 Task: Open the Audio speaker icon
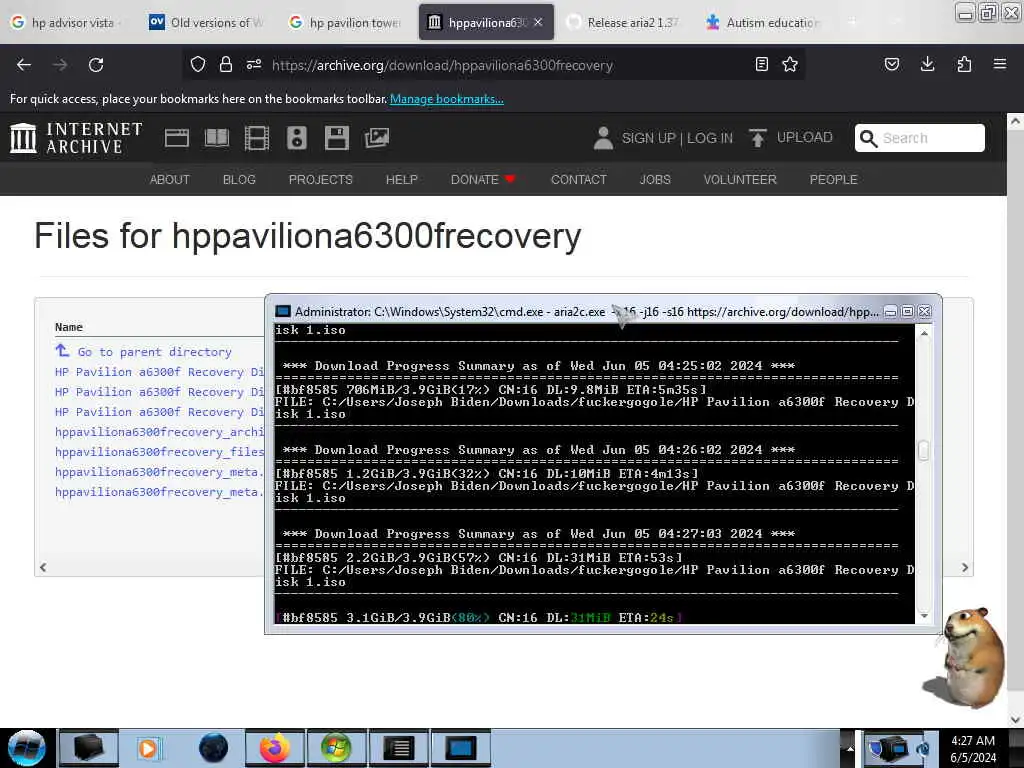pyautogui.click(x=296, y=138)
